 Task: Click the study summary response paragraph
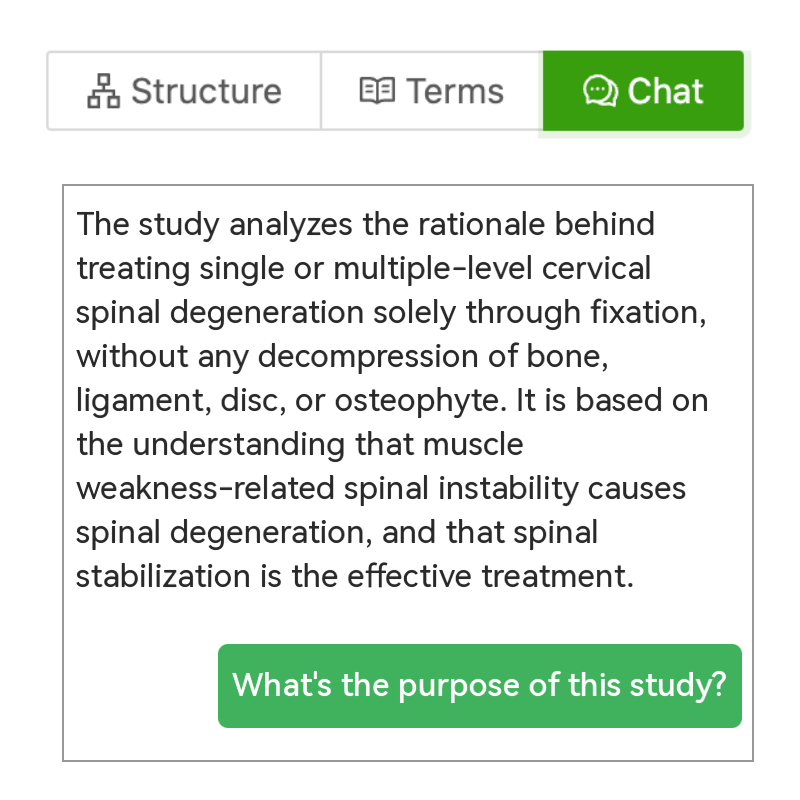coord(392,401)
